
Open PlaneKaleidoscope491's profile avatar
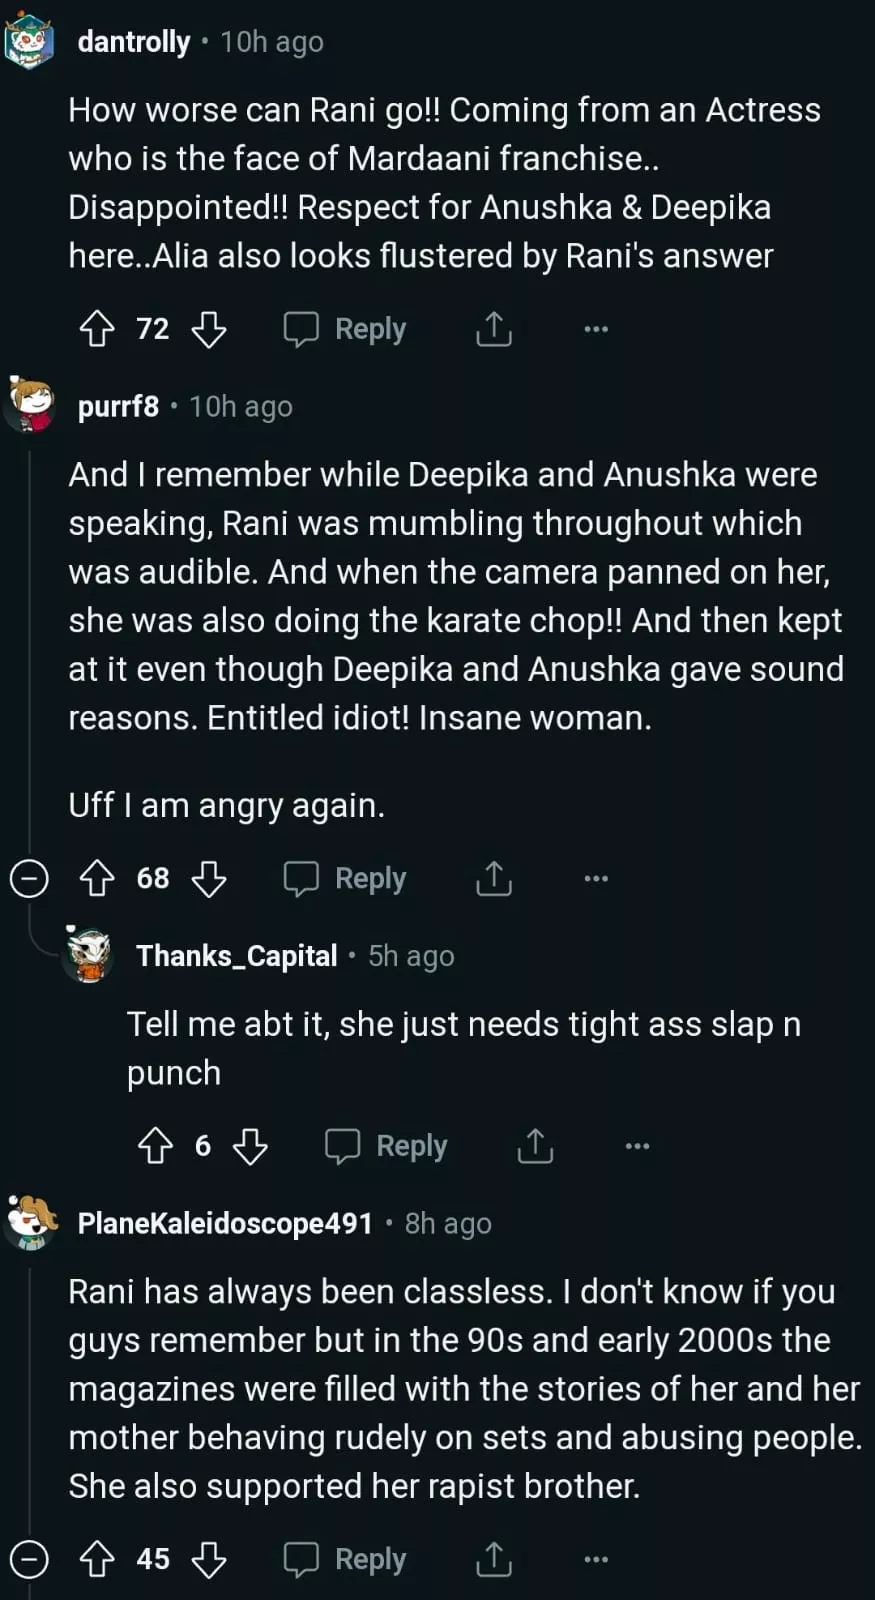(31, 1222)
